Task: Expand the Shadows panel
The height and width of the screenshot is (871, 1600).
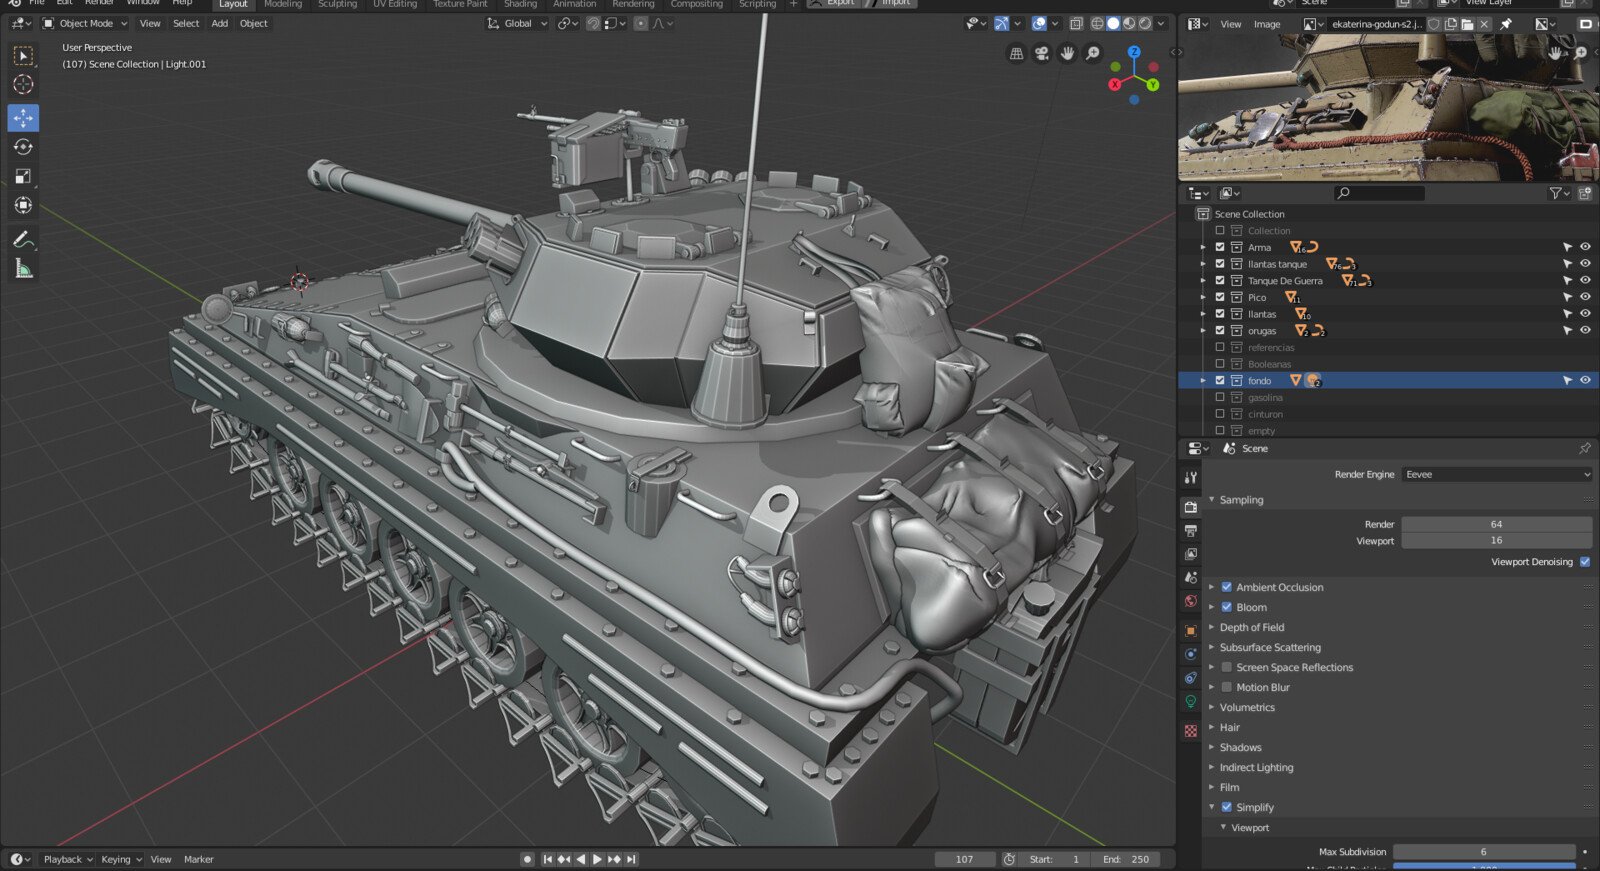Action: click(1240, 747)
